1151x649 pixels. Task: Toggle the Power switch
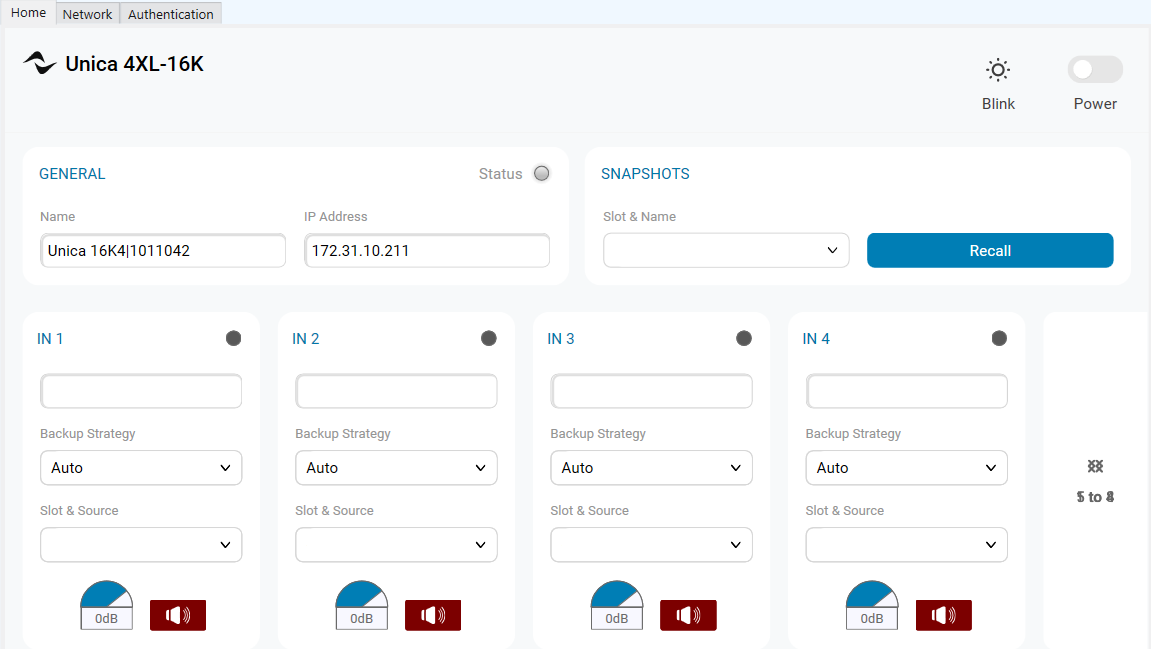pyautogui.click(x=1094, y=70)
